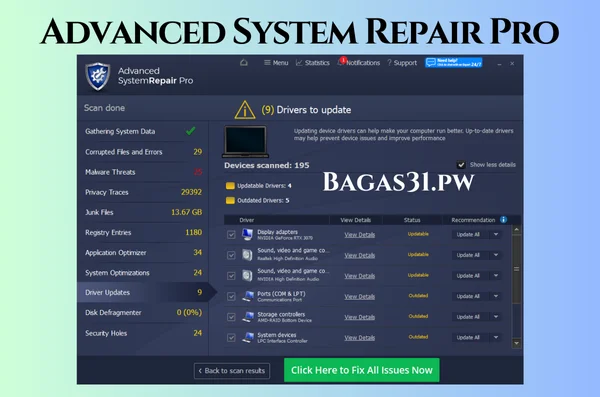Click the driver list scrollbar thumb

[517, 269]
